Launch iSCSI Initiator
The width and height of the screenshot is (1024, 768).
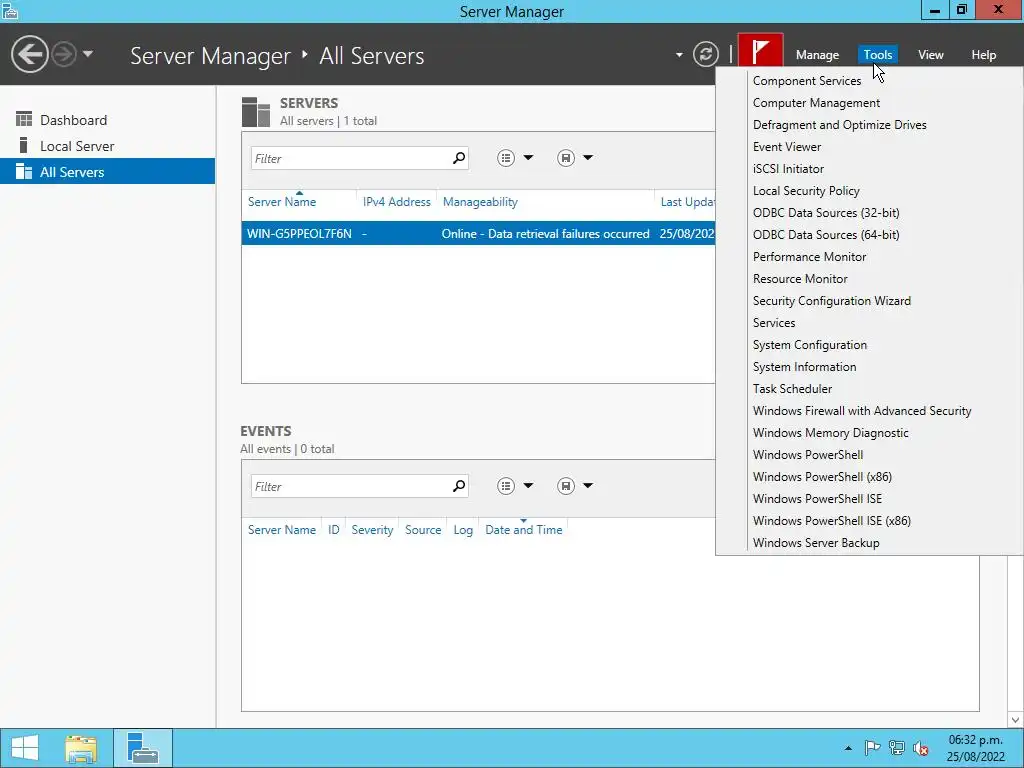pos(788,169)
